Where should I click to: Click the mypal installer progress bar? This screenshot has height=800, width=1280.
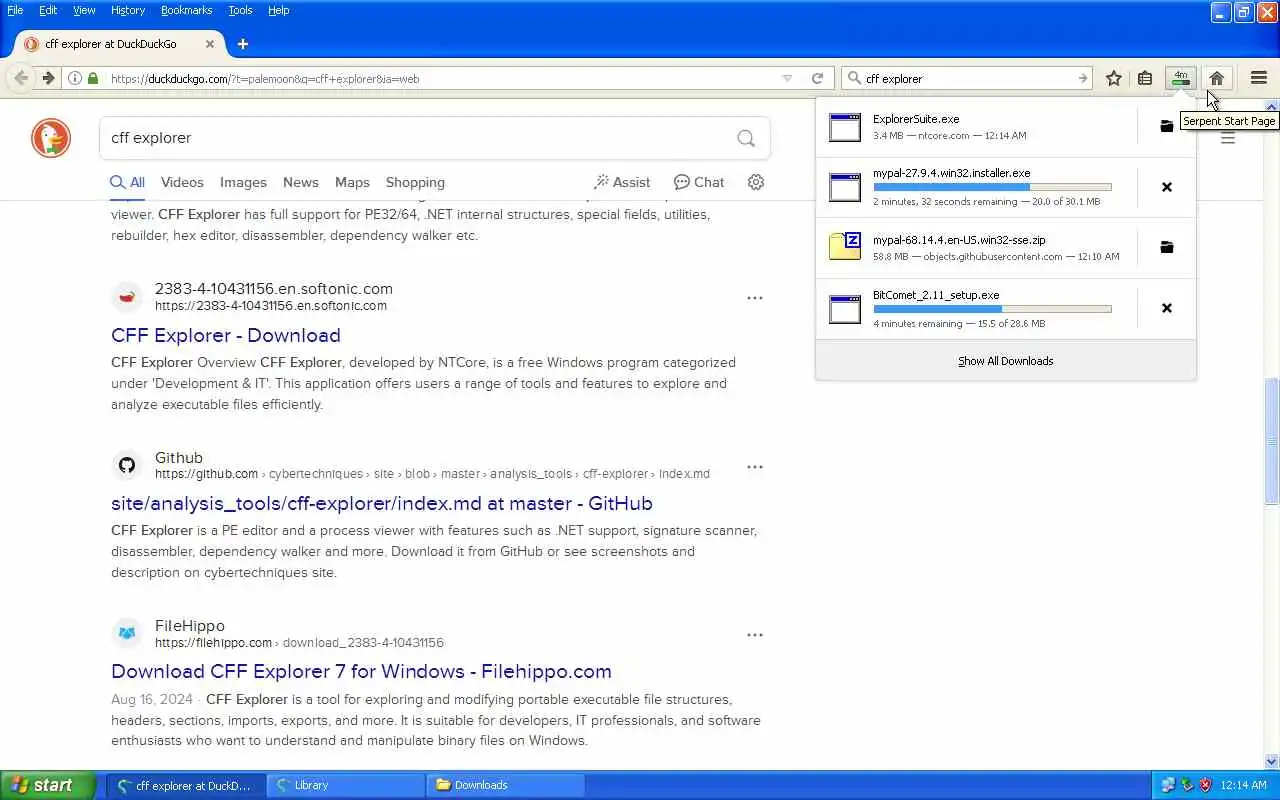click(992, 187)
